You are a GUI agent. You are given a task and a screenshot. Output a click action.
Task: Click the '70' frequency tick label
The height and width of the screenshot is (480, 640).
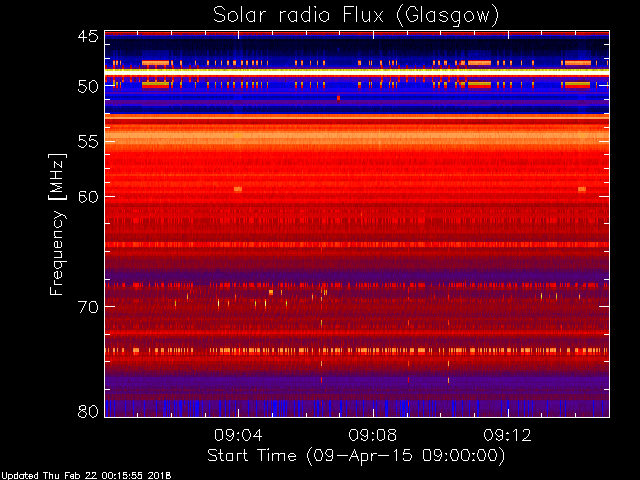(88, 307)
